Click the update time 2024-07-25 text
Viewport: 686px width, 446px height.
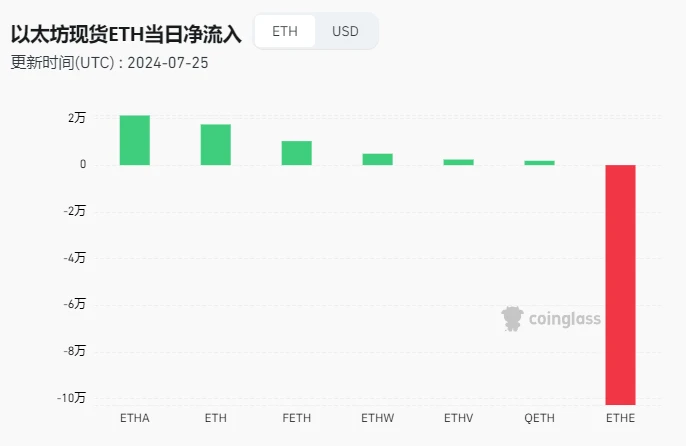click(x=169, y=62)
